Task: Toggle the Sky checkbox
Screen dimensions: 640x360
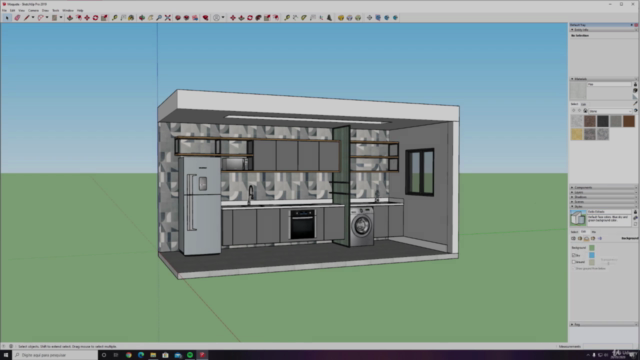Action: point(574,255)
